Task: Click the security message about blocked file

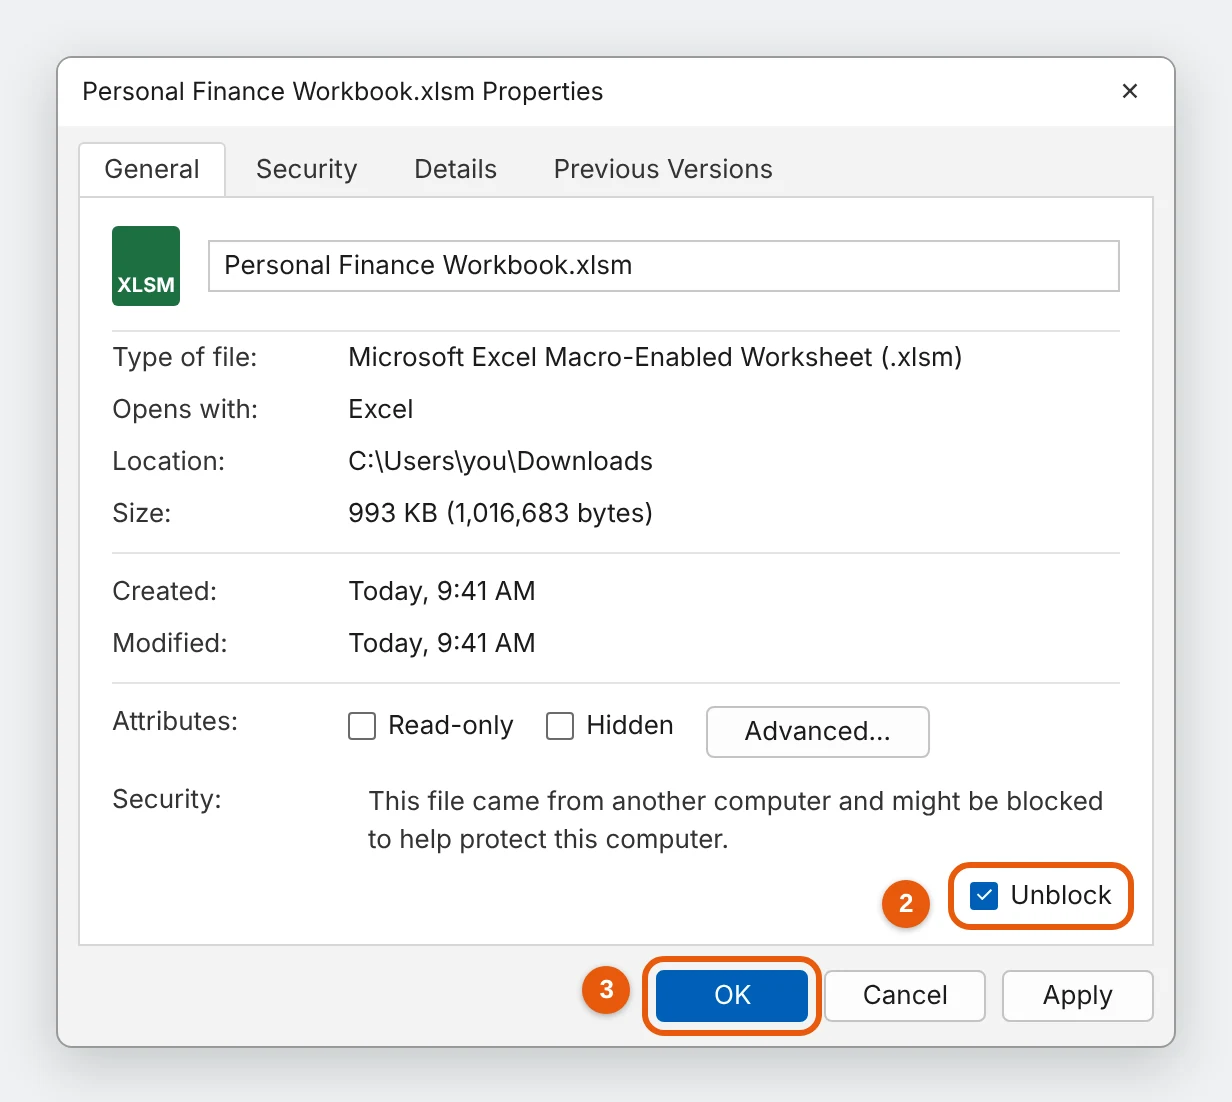Action: (735, 820)
